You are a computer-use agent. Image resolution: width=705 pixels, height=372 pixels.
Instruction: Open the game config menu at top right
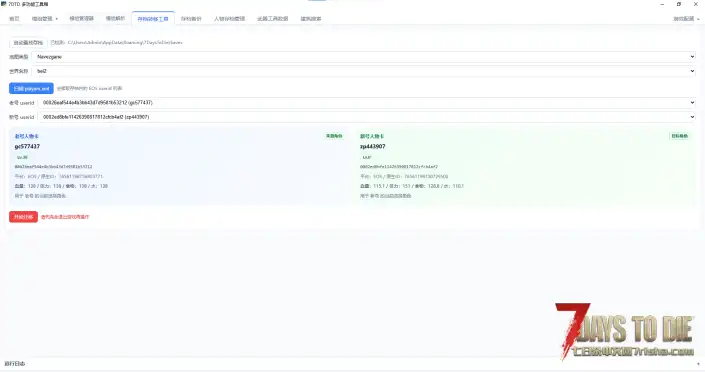pyautogui.click(x=686, y=18)
